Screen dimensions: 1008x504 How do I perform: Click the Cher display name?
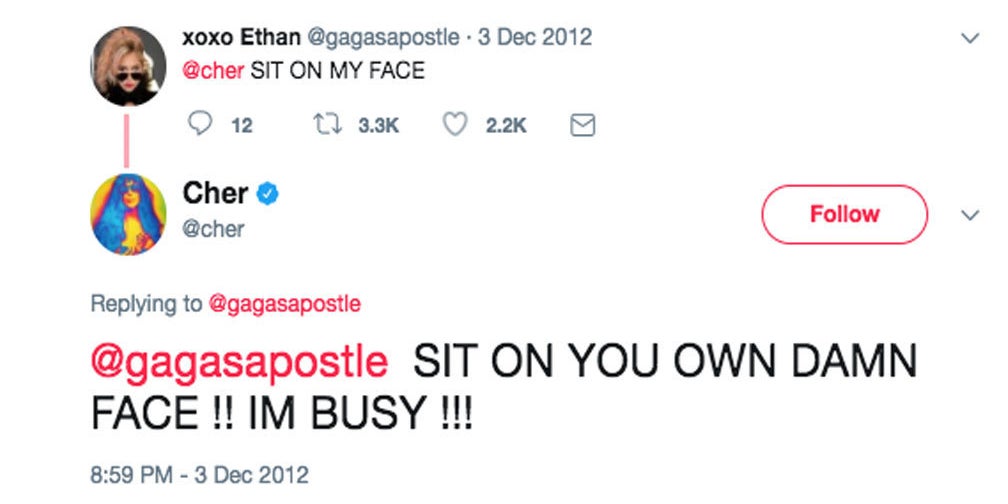[216, 193]
